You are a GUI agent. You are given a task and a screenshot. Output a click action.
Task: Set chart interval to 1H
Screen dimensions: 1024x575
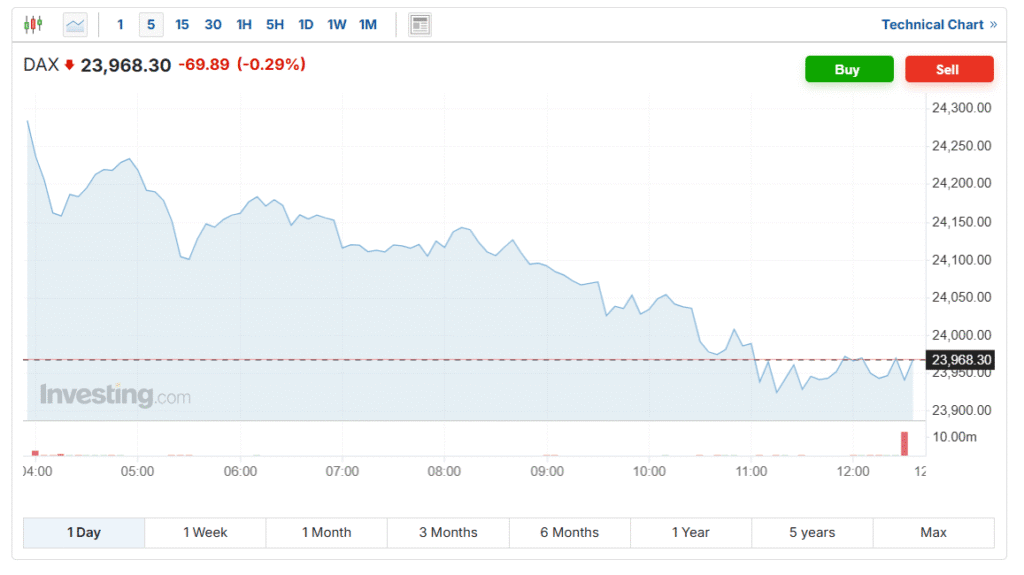(244, 24)
